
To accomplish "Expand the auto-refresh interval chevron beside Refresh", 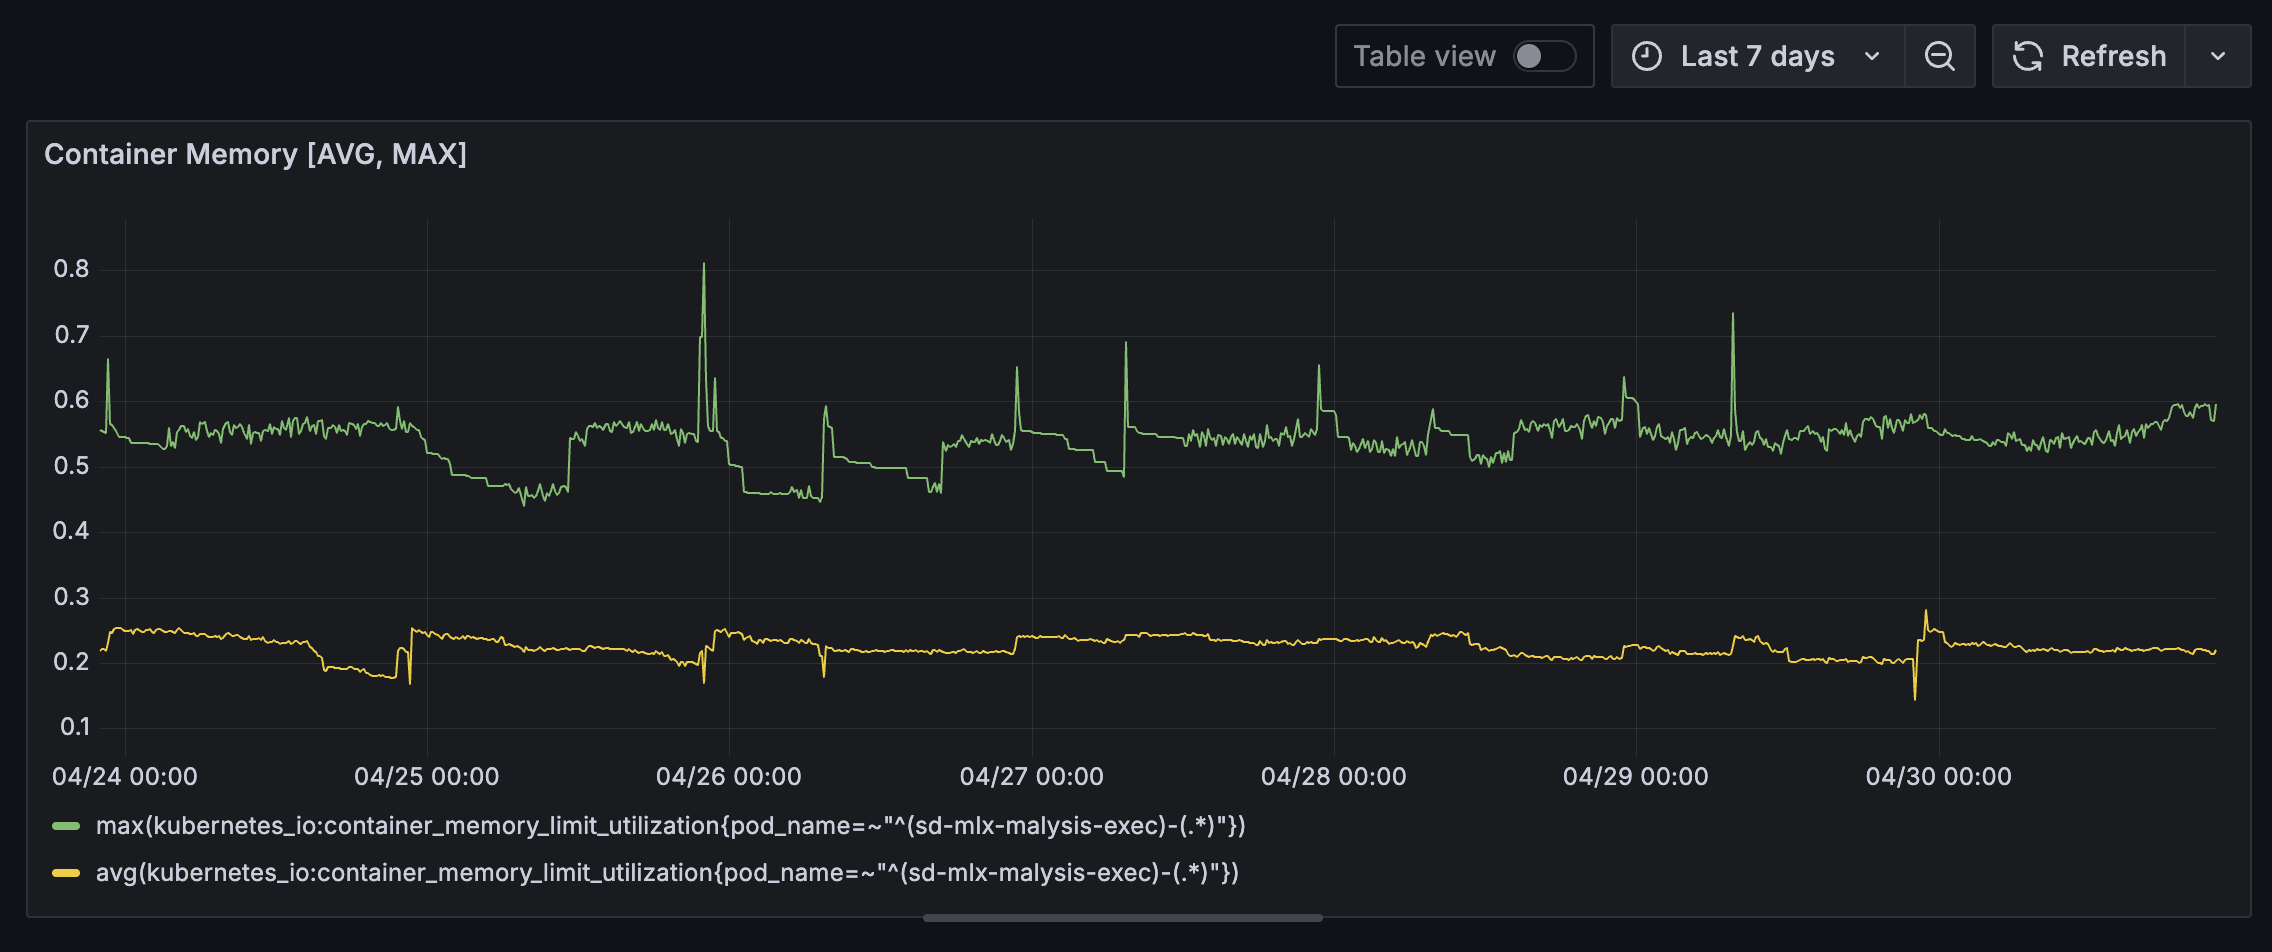I will point(2218,56).
